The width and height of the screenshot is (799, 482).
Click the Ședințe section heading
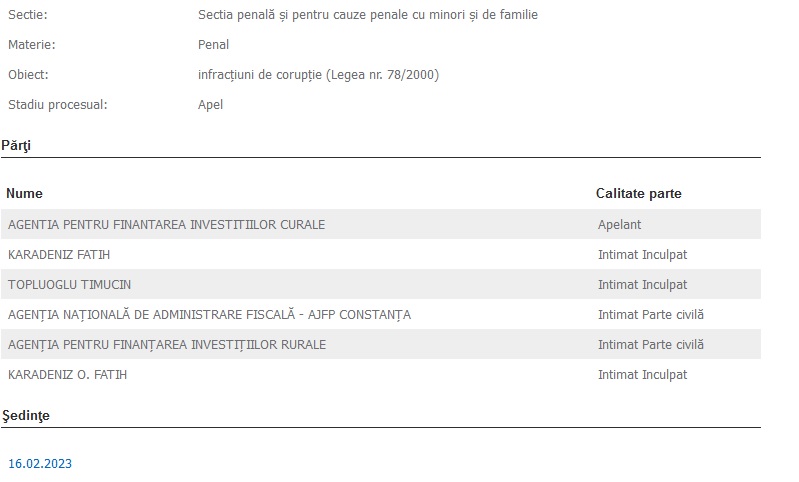(25, 415)
